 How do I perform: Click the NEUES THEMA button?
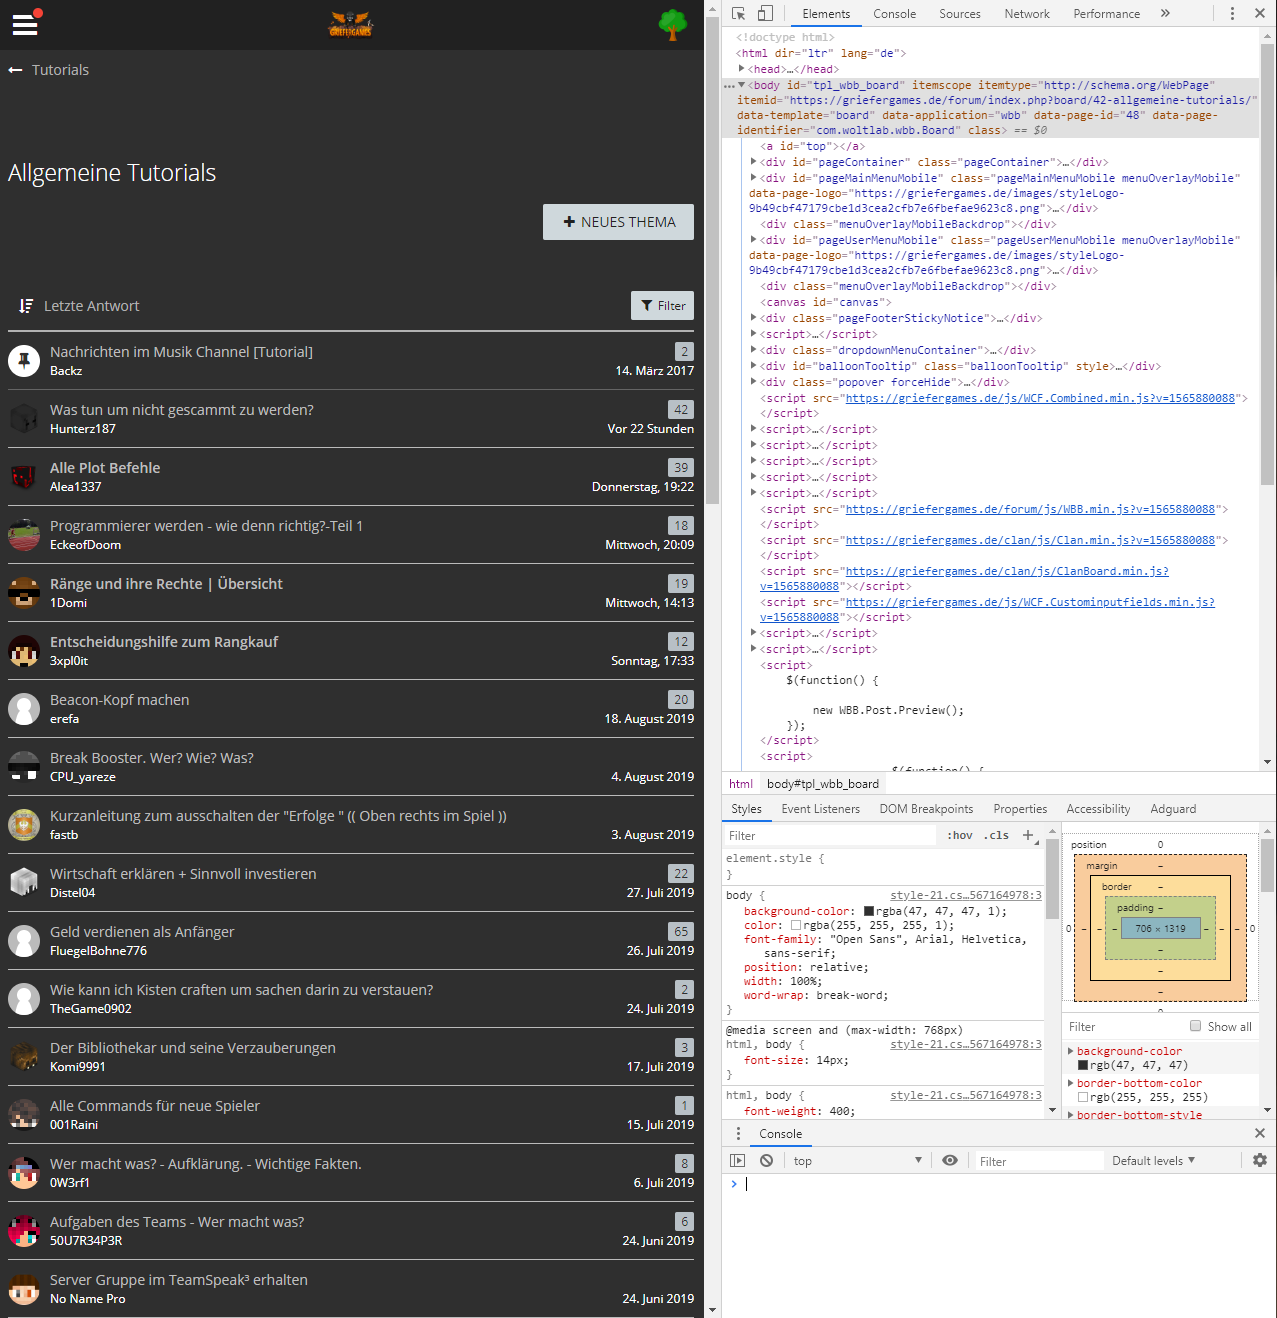(618, 222)
